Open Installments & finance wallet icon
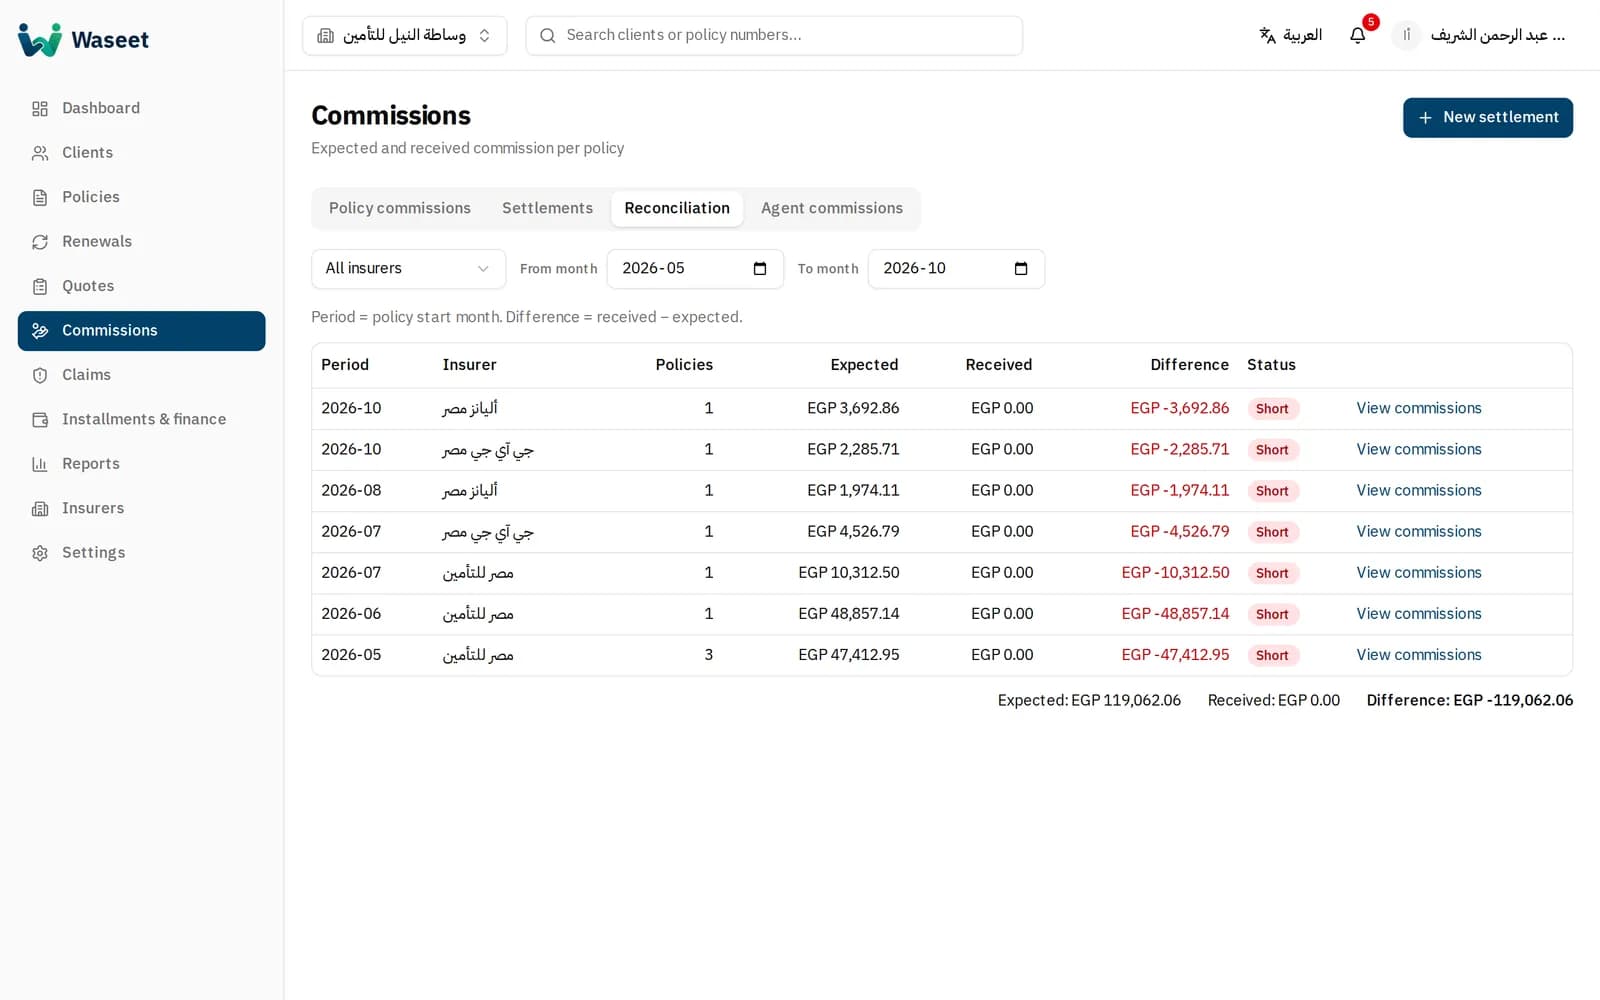The width and height of the screenshot is (1600, 1000). coord(40,420)
